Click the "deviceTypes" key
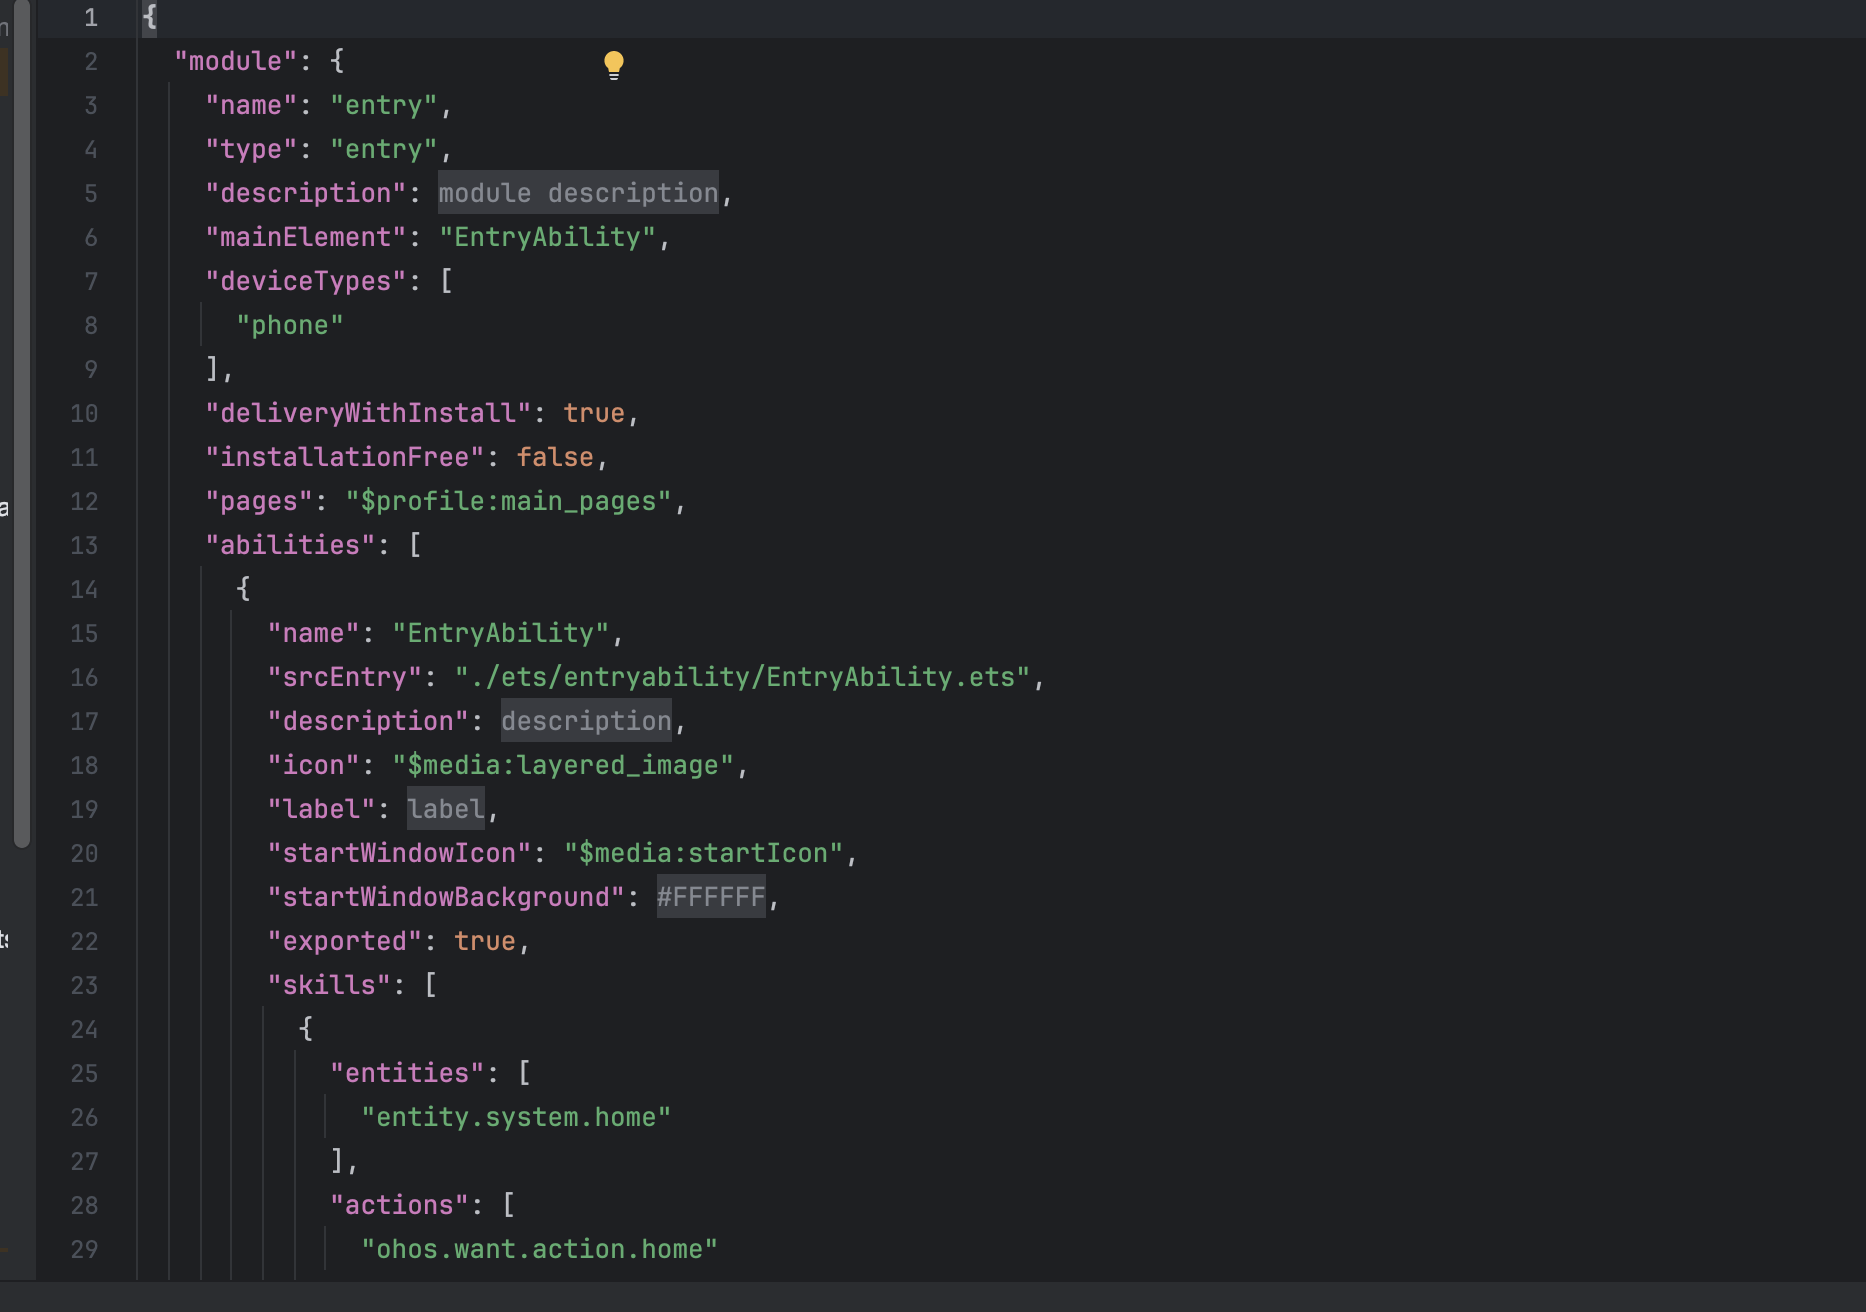 click(x=306, y=281)
